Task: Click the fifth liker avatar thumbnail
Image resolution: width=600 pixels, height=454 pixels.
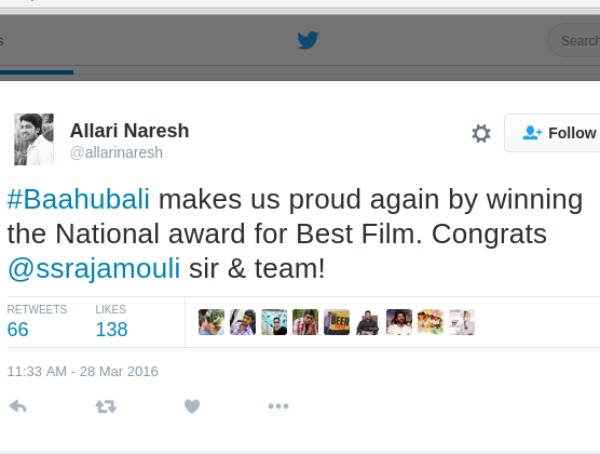Action: click(x=336, y=322)
